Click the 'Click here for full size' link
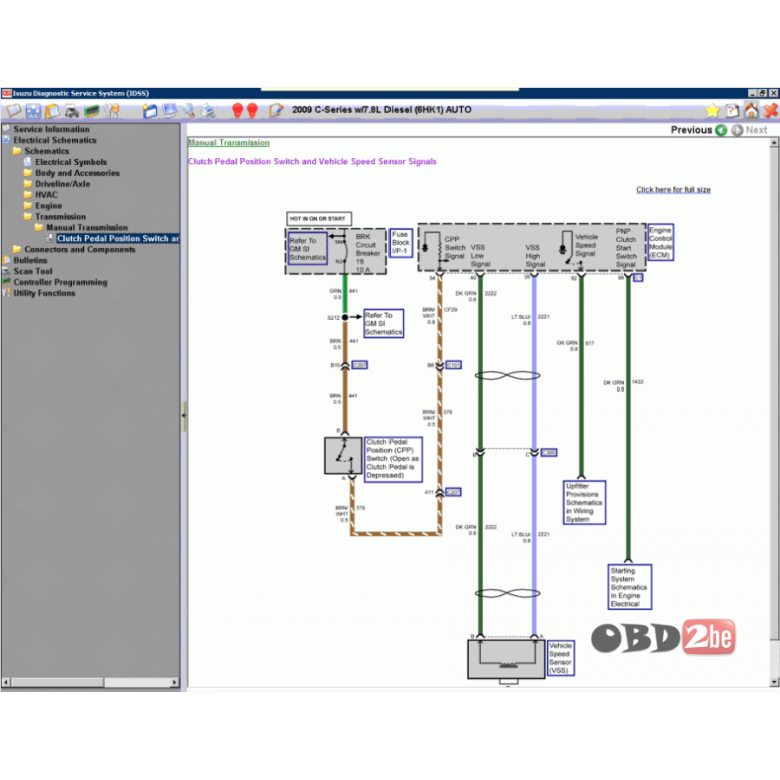780x780 pixels. [x=673, y=190]
